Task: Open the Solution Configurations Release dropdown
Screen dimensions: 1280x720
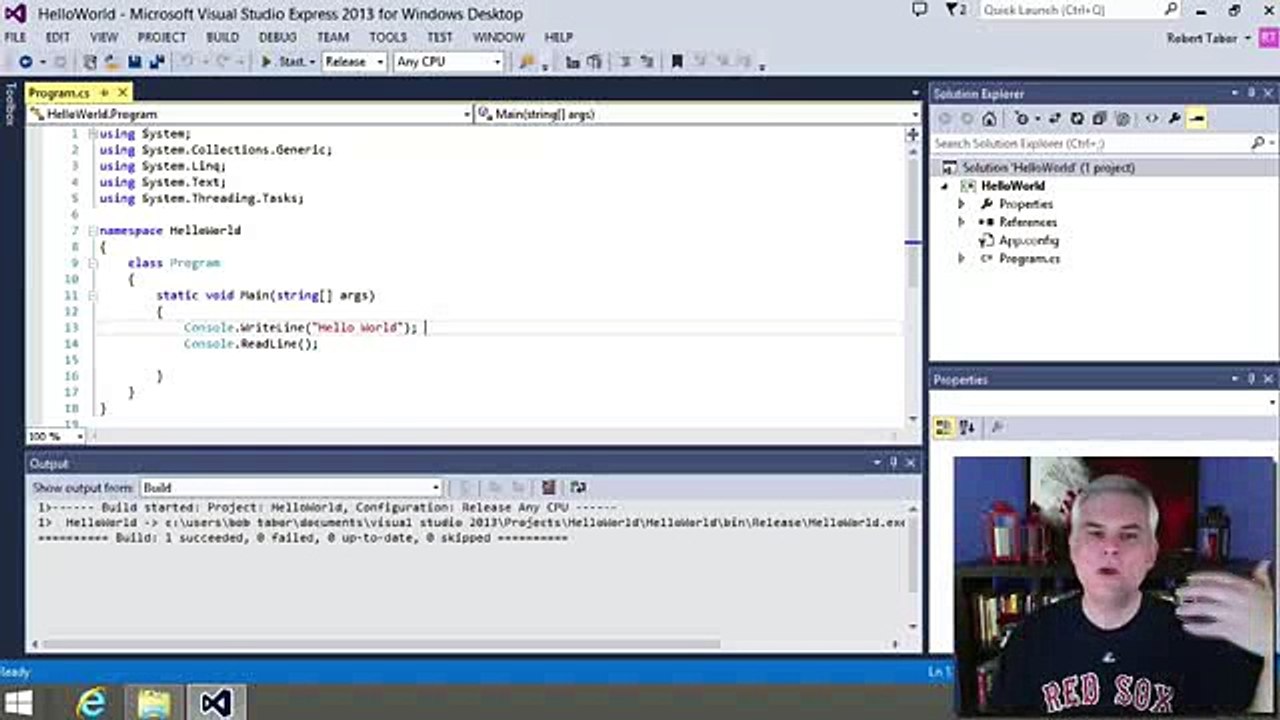Action: click(x=354, y=62)
